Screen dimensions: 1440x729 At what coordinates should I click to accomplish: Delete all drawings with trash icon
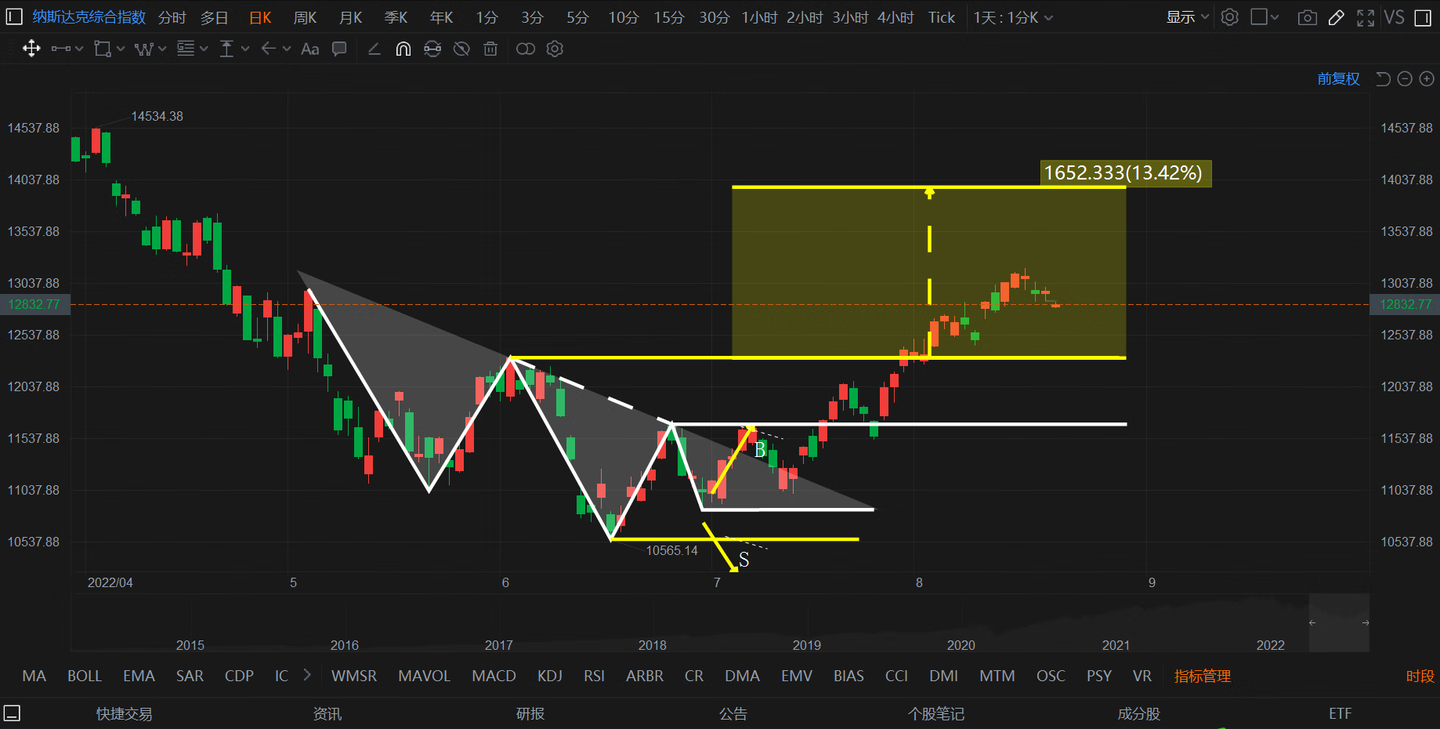[490, 49]
